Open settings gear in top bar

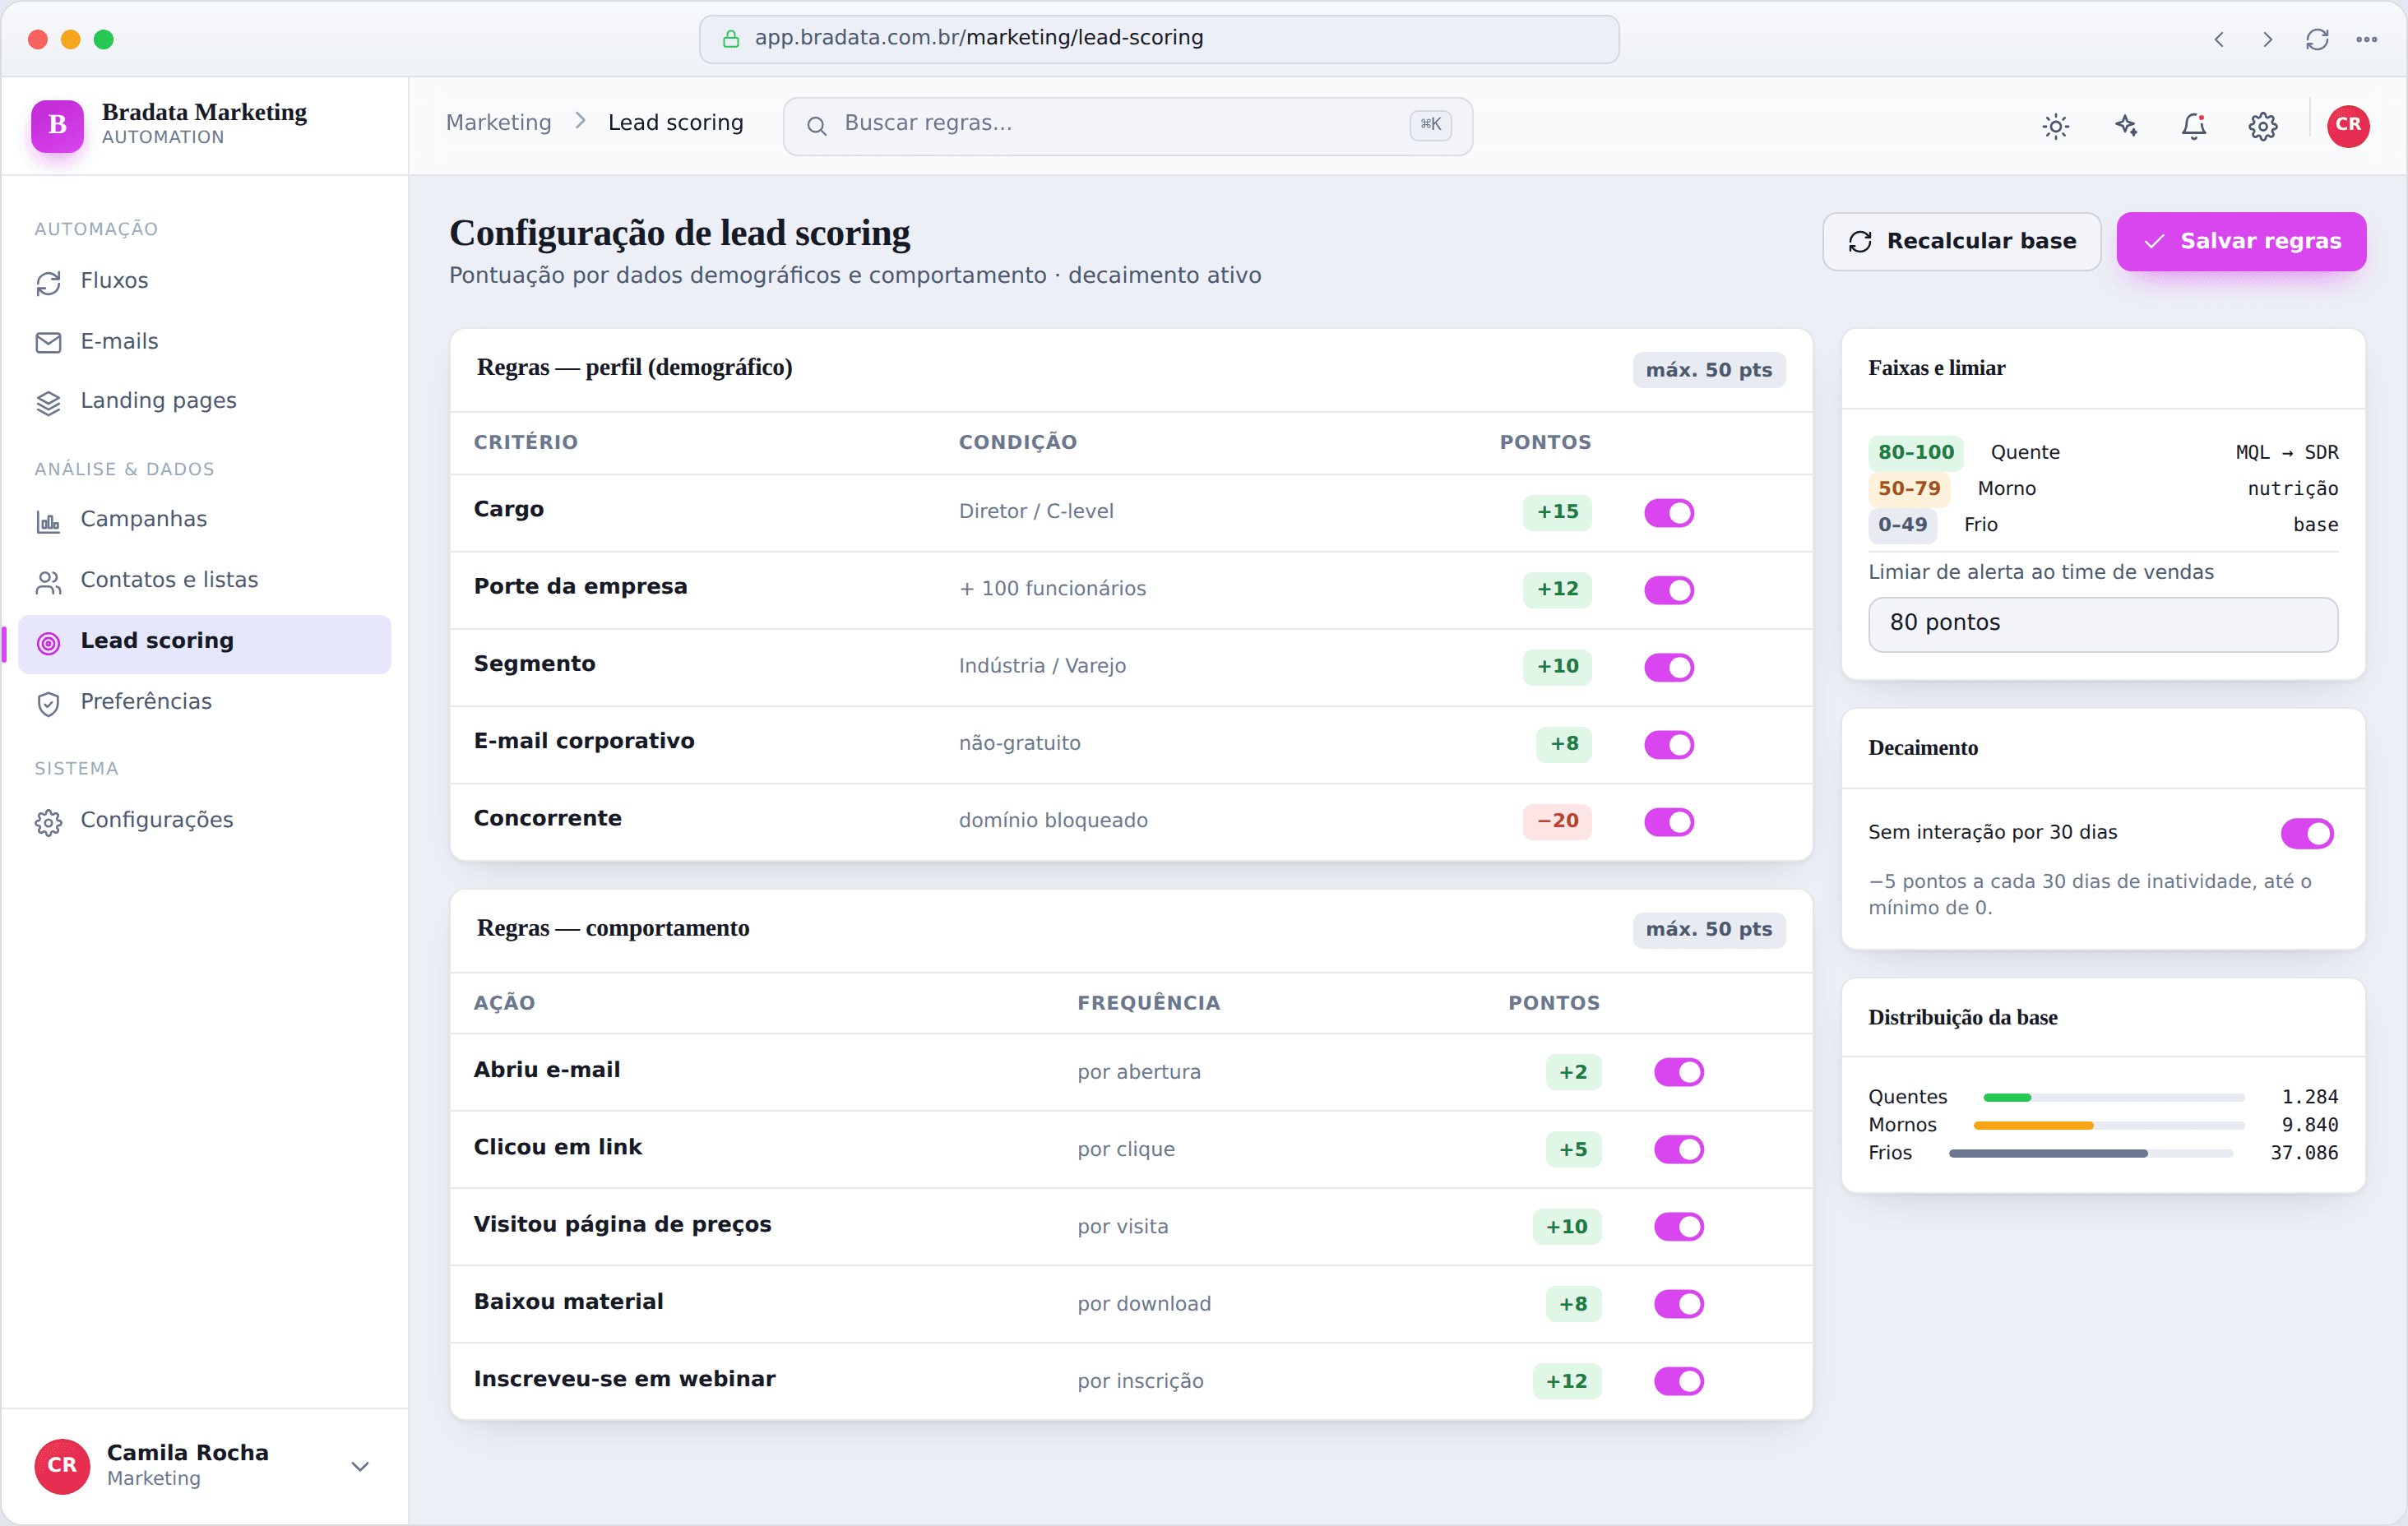click(2263, 126)
